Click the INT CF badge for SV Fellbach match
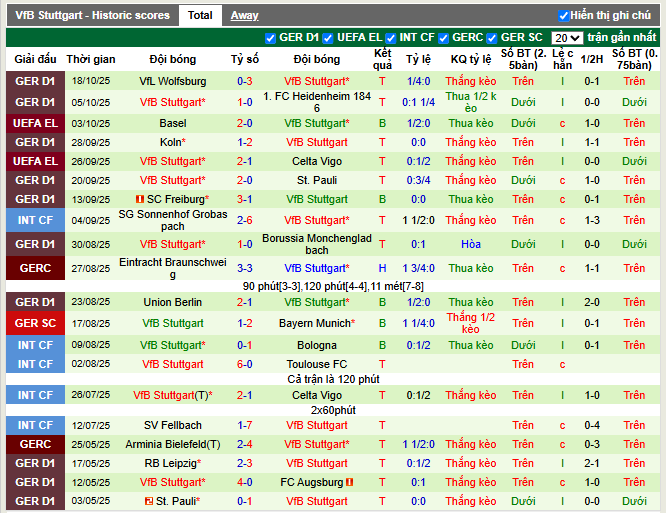 (x=34, y=425)
